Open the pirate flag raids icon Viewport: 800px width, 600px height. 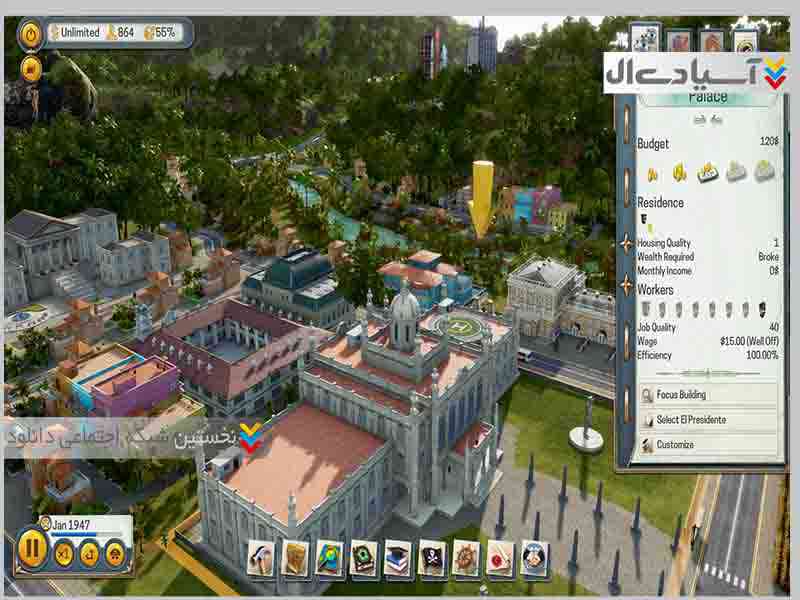[432, 557]
